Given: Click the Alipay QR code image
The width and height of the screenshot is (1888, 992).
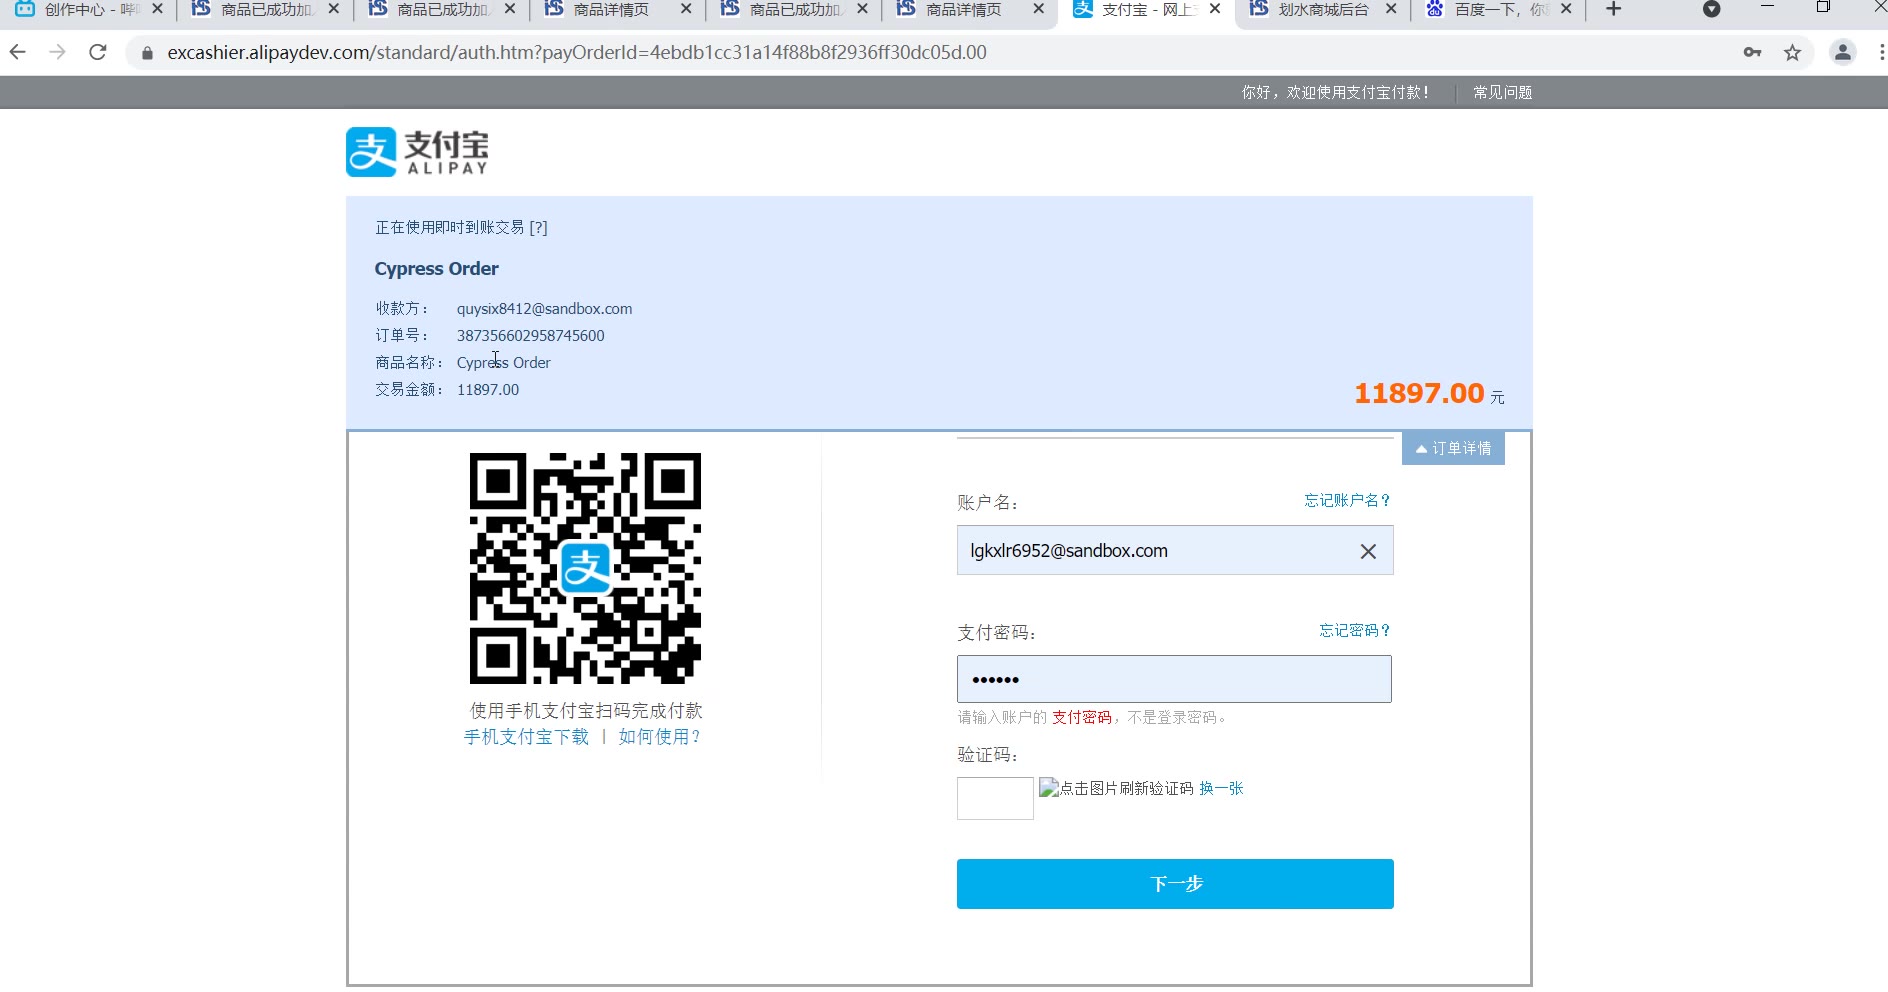Looking at the screenshot, I should [x=585, y=568].
